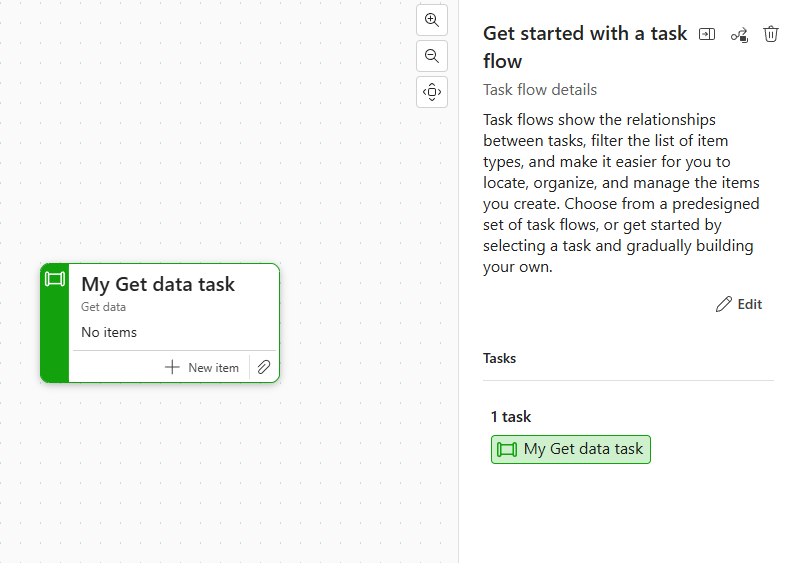The width and height of the screenshot is (793, 563).
Task: Click the 'No items' text on task card
Action: (109, 332)
